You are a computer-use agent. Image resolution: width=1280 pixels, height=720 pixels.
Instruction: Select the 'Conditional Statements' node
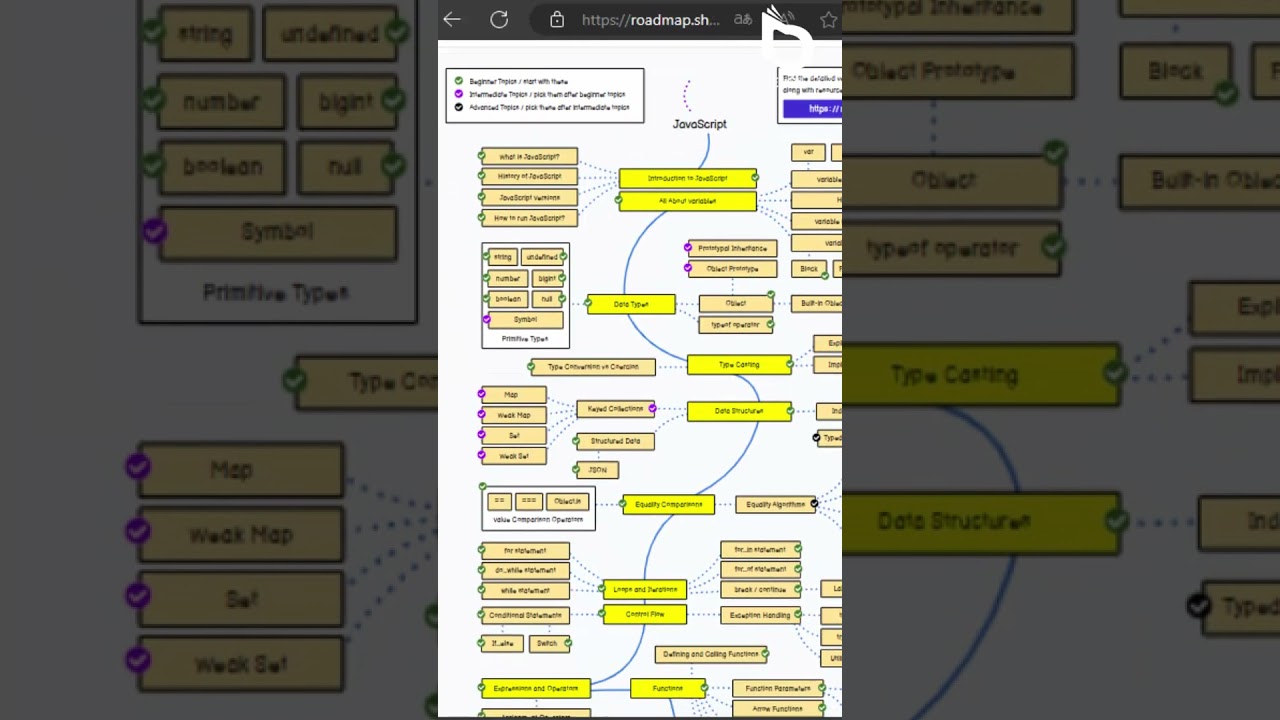(x=525, y=615)
